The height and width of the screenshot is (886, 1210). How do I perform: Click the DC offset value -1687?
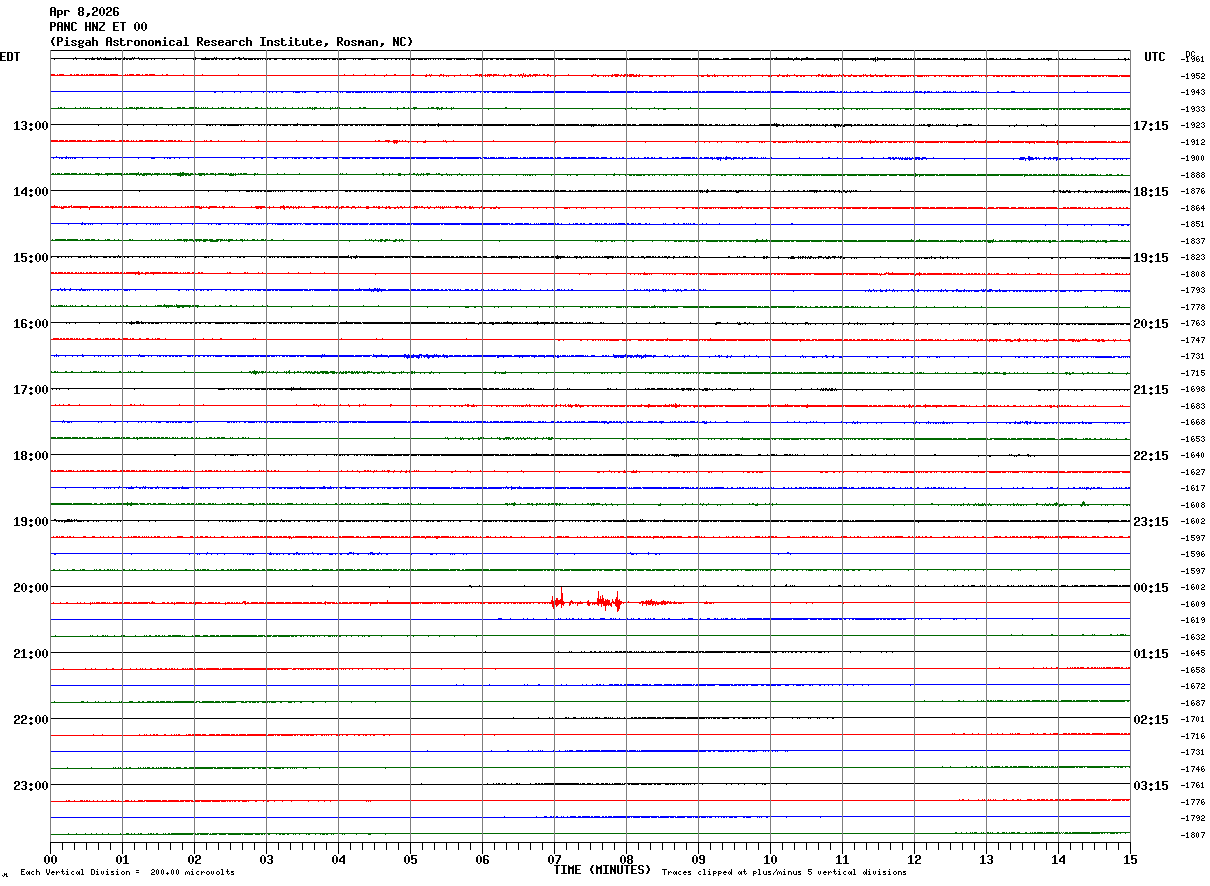pos(1192,703)
